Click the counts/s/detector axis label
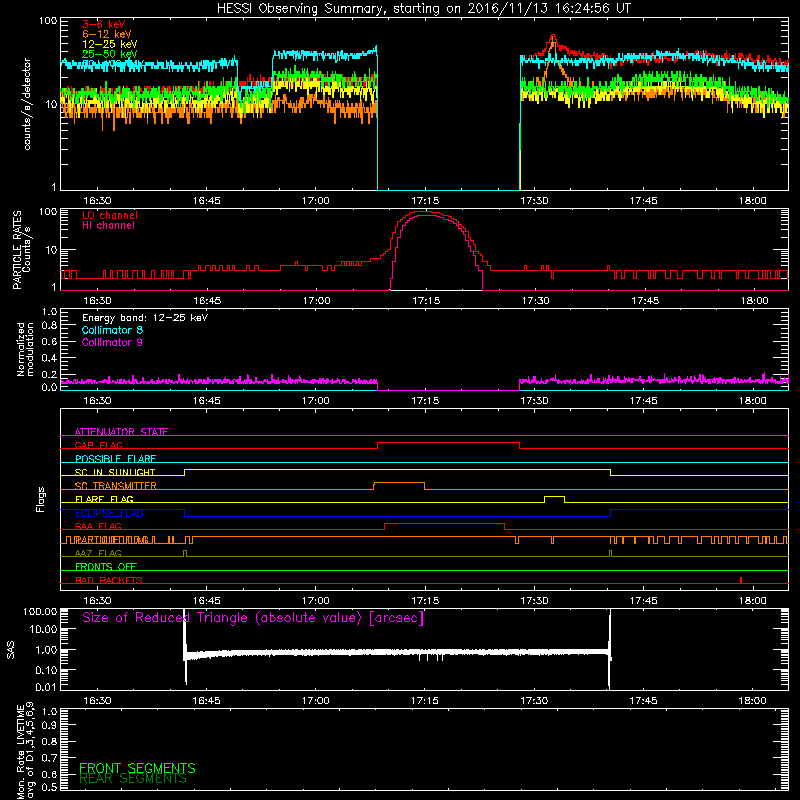Image resolution: width=800 pixels, height=800 pixels. pos(27,104)
